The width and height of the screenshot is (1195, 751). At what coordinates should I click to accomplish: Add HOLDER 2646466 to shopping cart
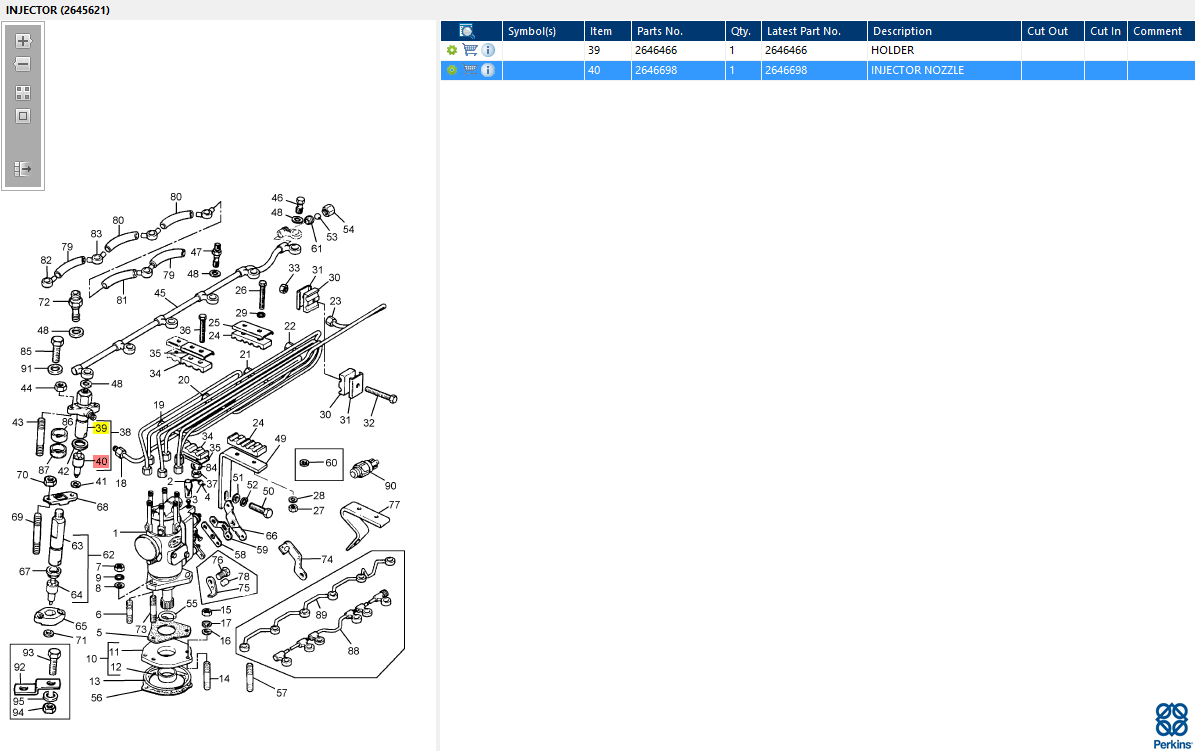470,50
